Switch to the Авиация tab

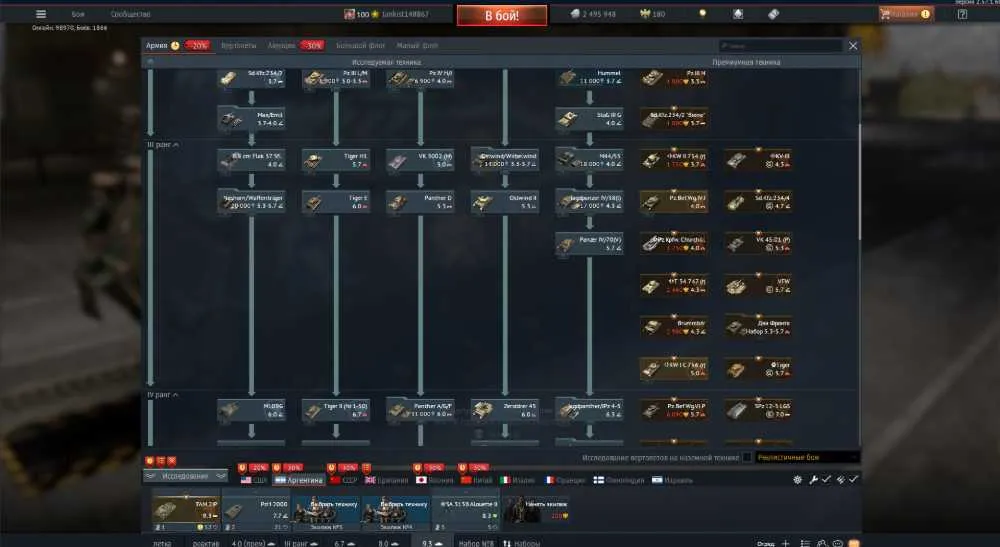click(281, 45)
